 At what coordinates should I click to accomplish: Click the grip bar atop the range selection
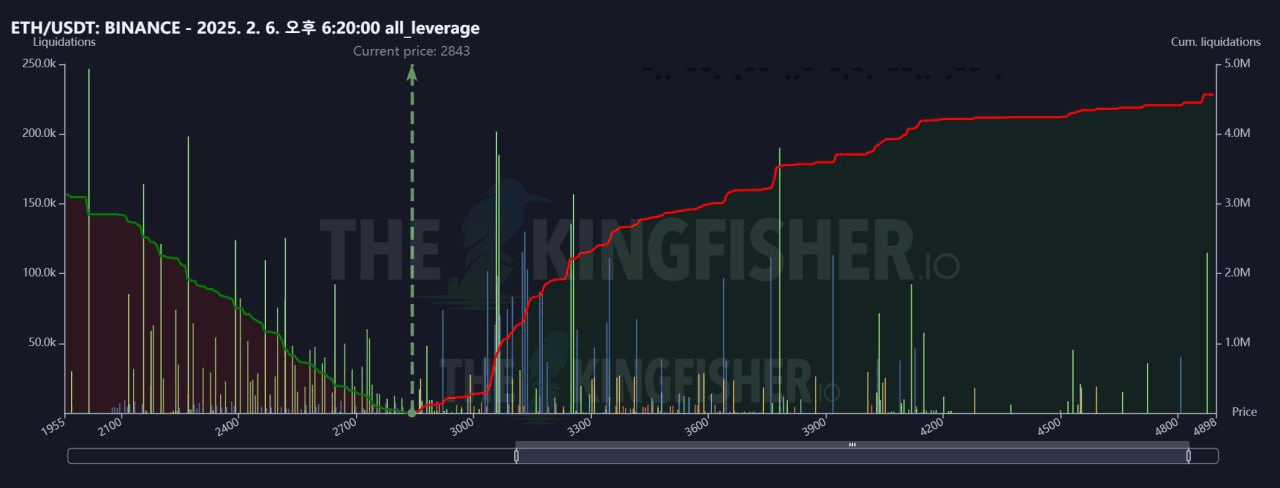coord(852,445)
